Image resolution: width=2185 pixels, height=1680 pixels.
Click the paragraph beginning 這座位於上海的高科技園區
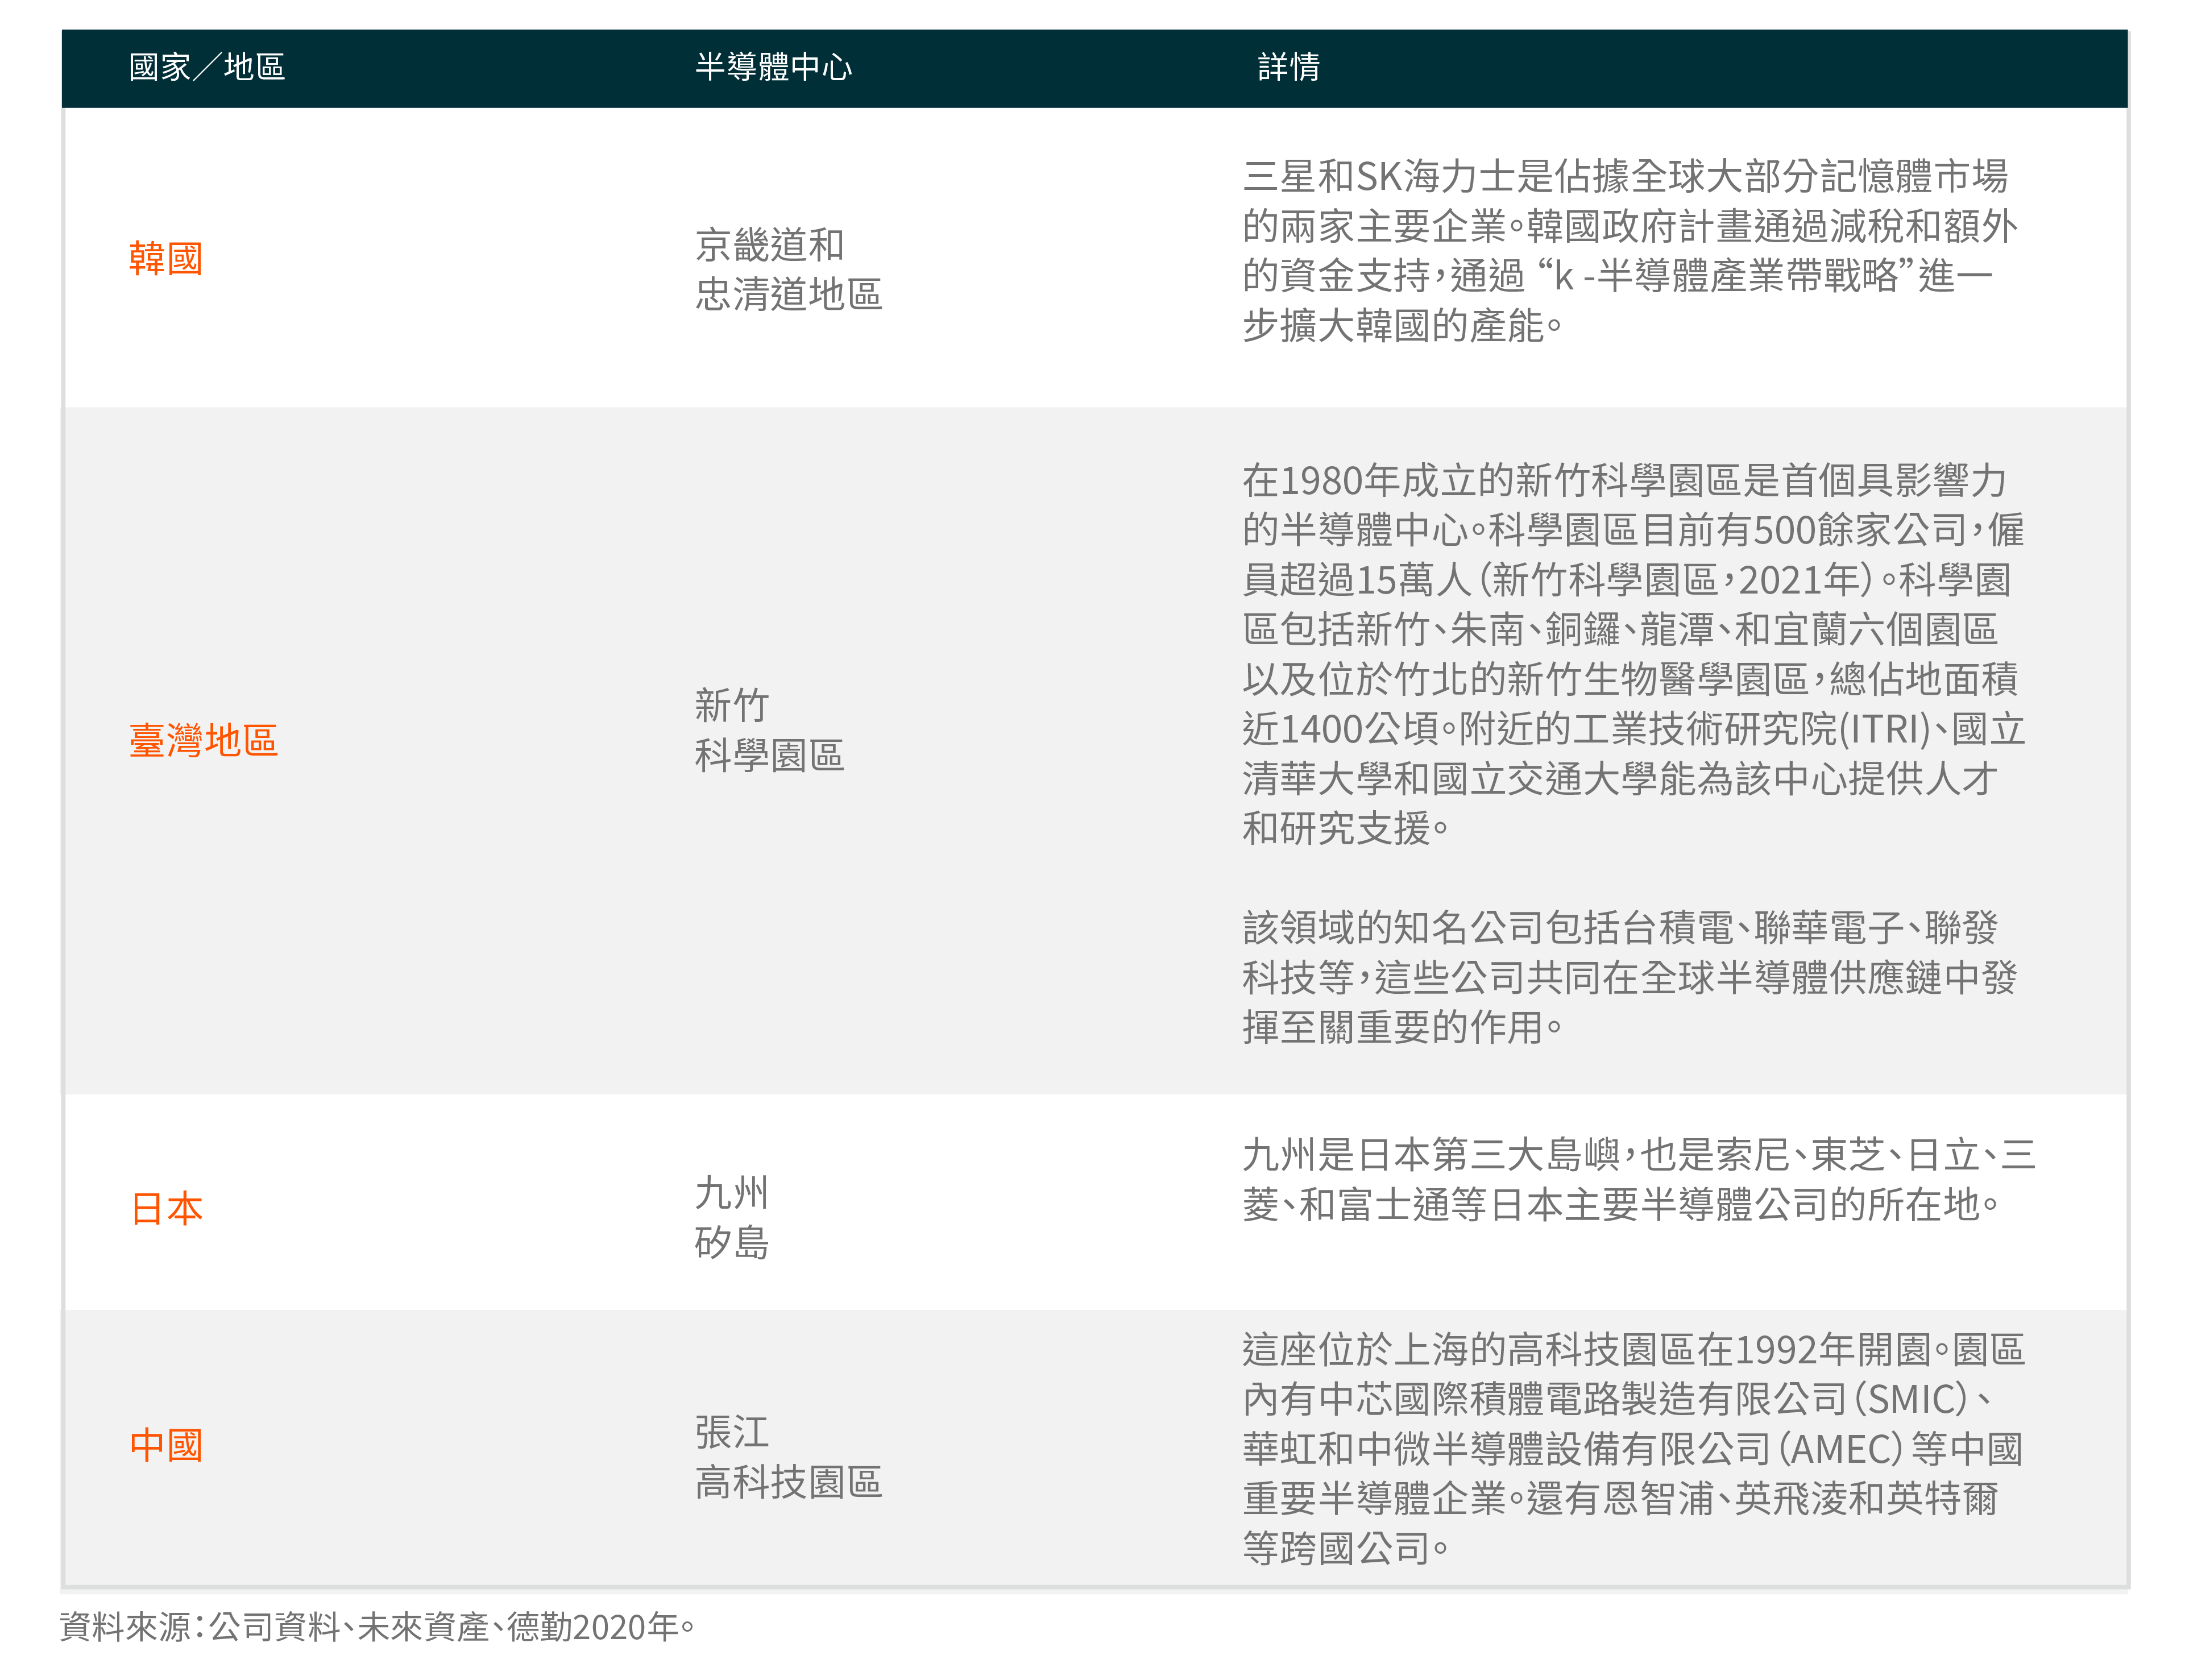[1634, 1448]
